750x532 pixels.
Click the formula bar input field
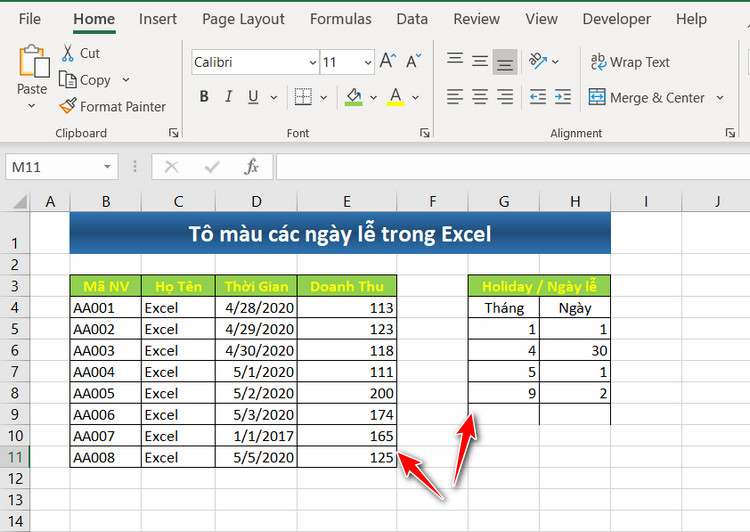513,166
